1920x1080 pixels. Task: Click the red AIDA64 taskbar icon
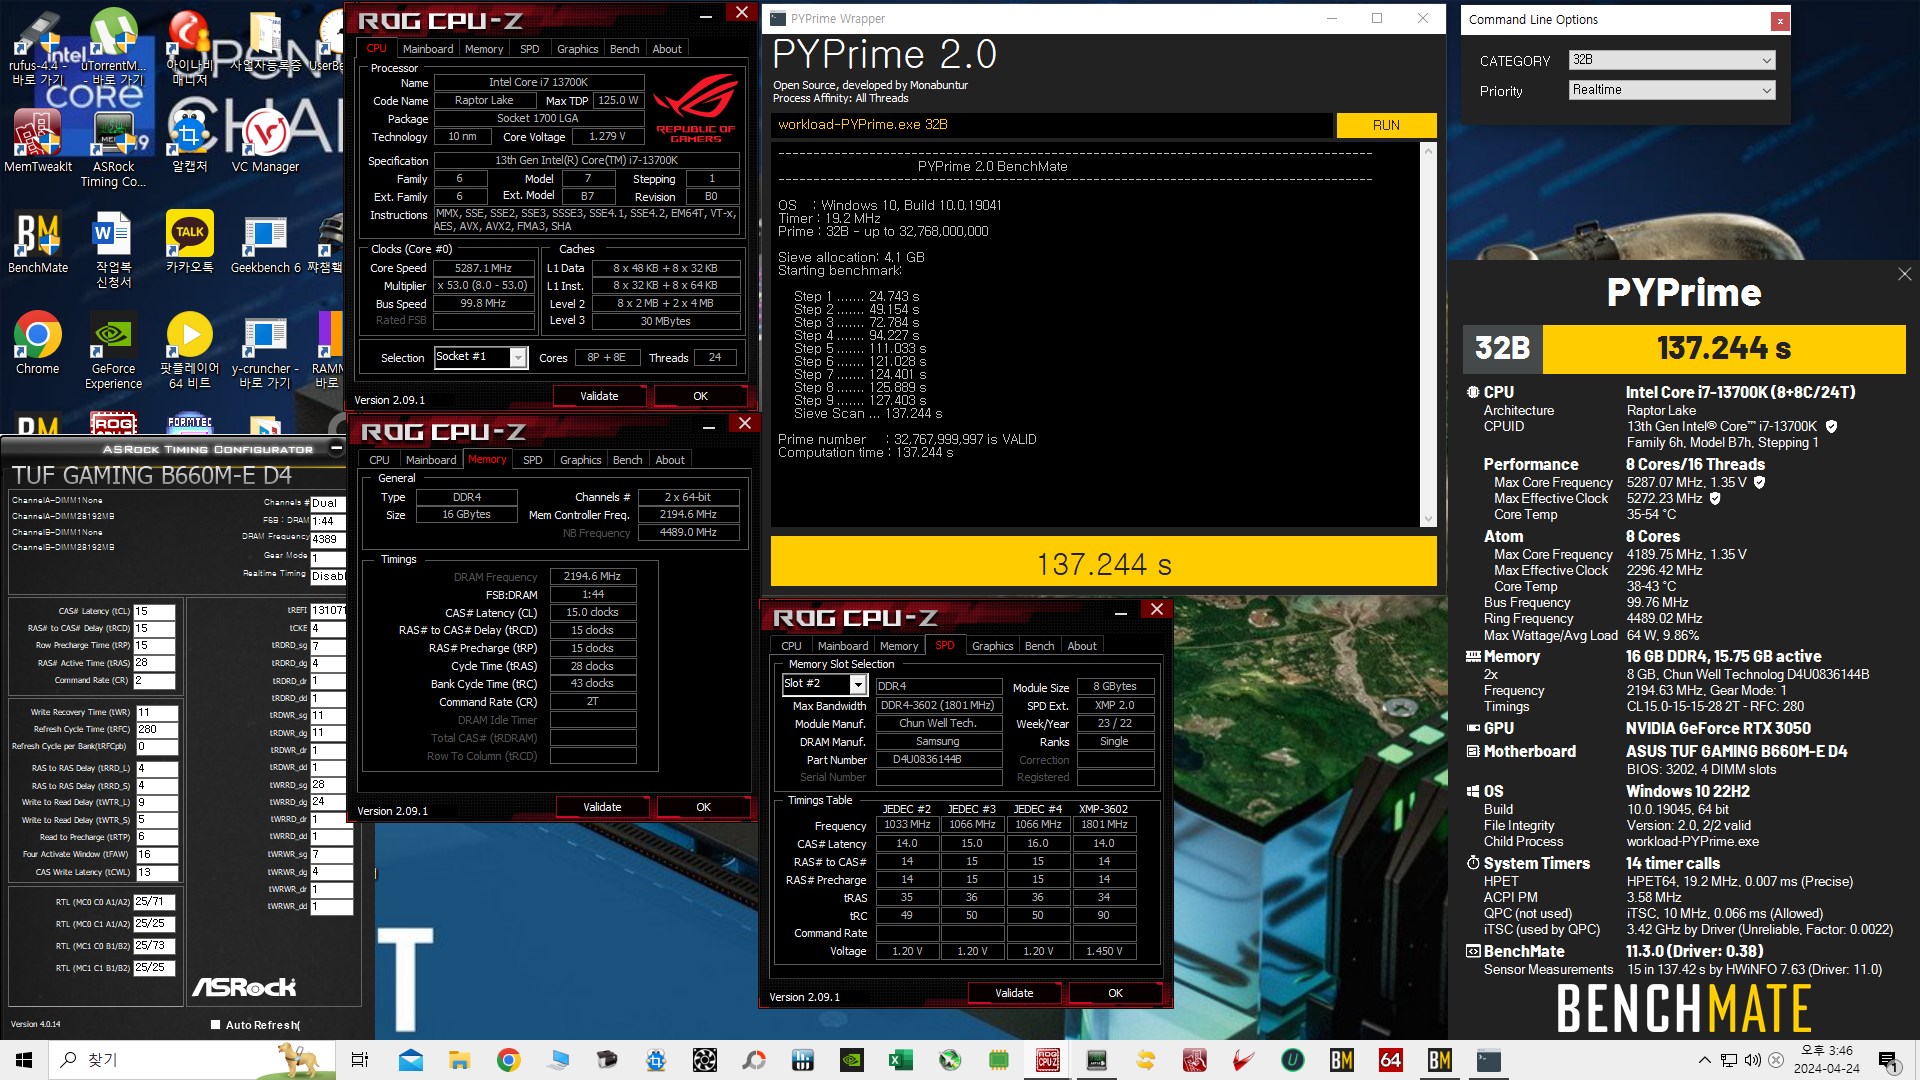click(1390, 1060)
